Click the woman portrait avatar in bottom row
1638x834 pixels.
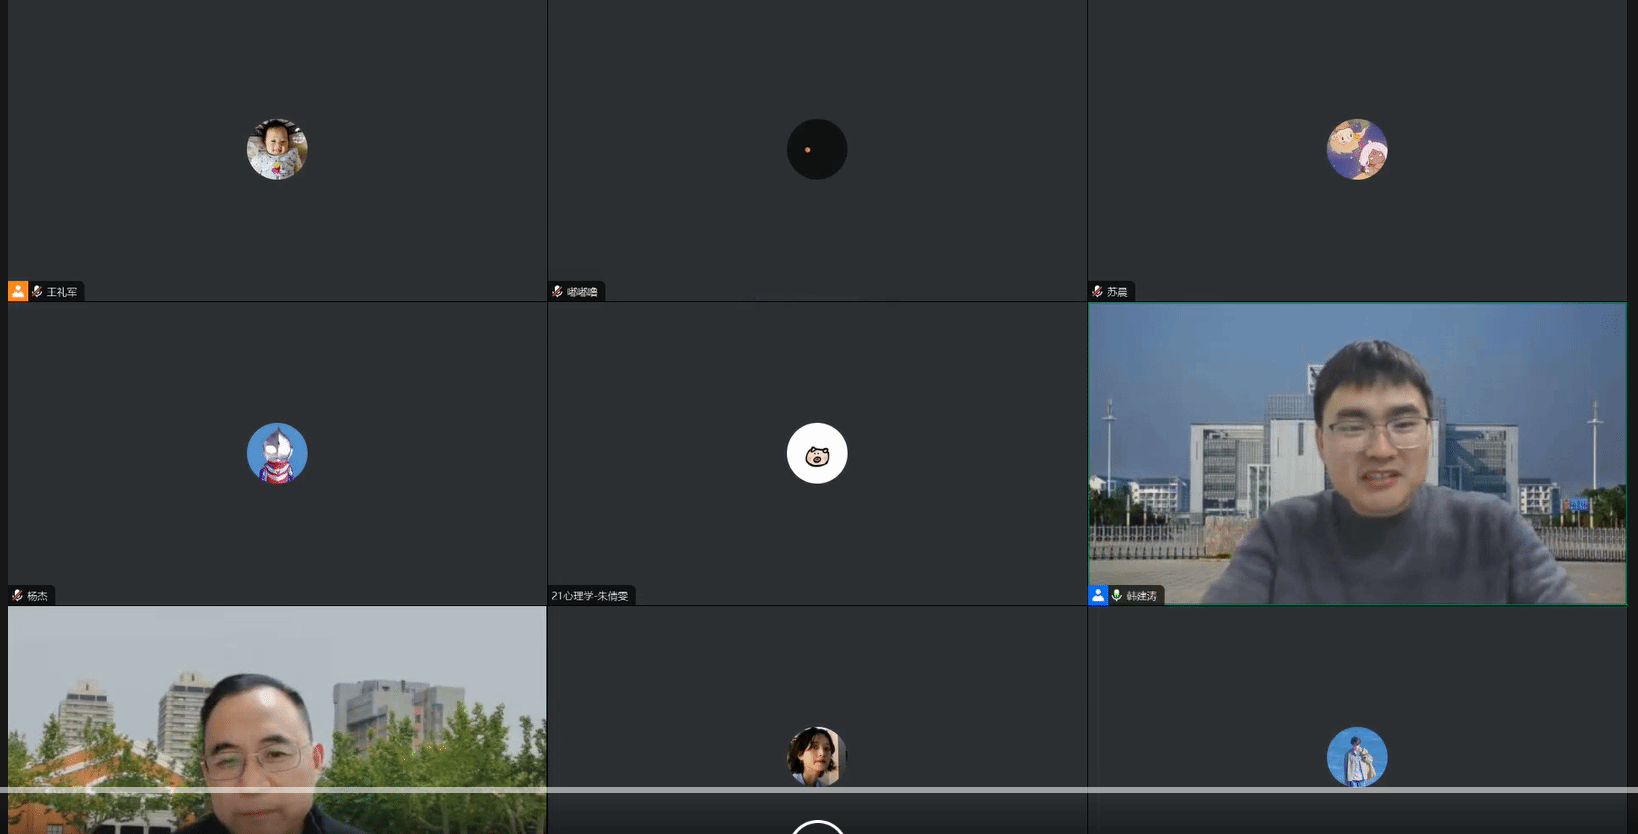pyautogui.click(x=817, y=755)
